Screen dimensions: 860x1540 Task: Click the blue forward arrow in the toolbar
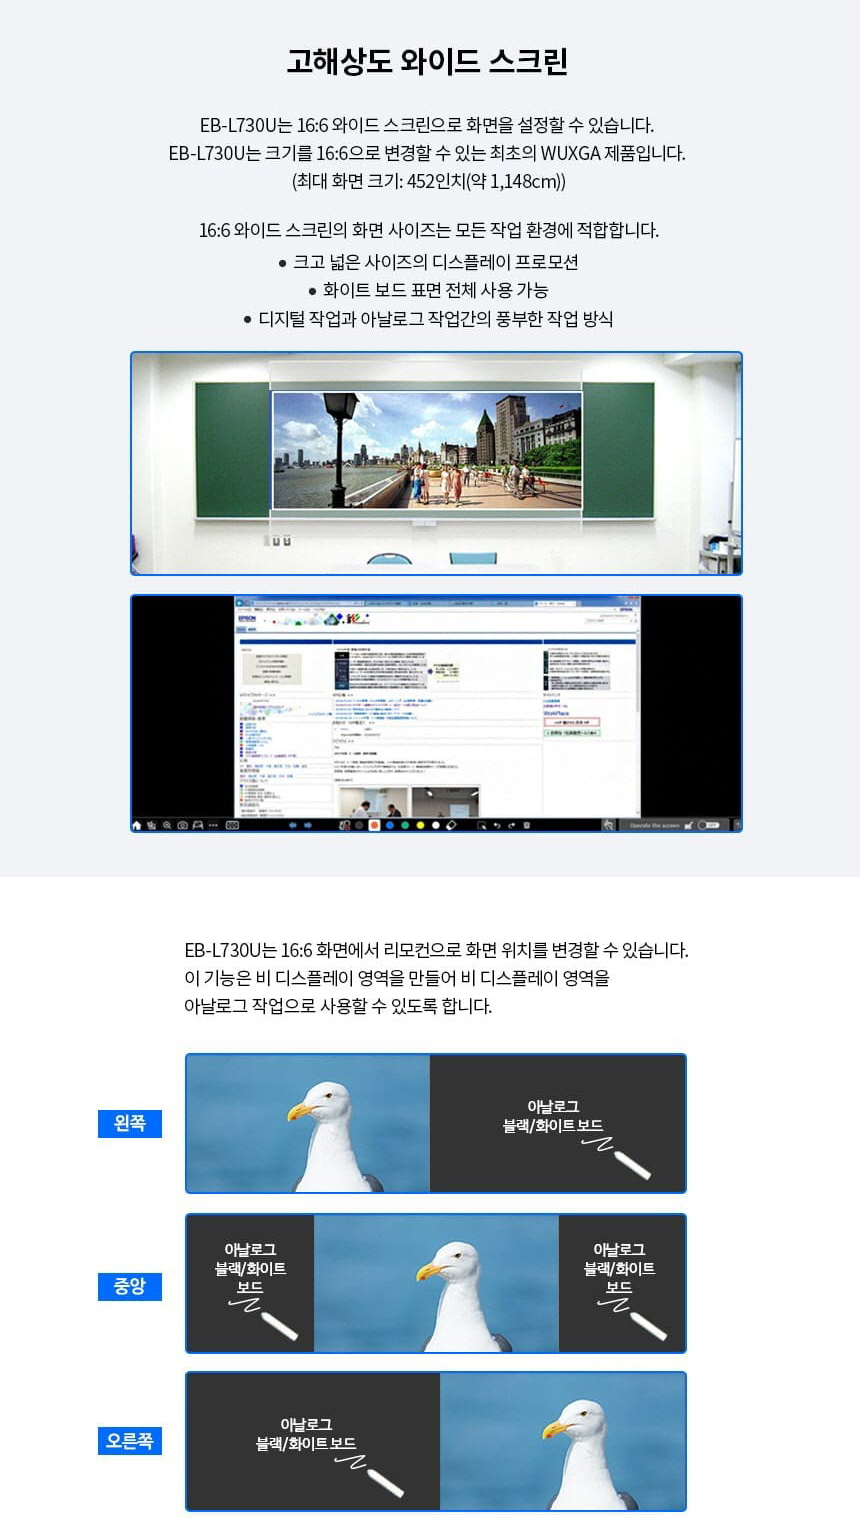click(x=308, y=825)
